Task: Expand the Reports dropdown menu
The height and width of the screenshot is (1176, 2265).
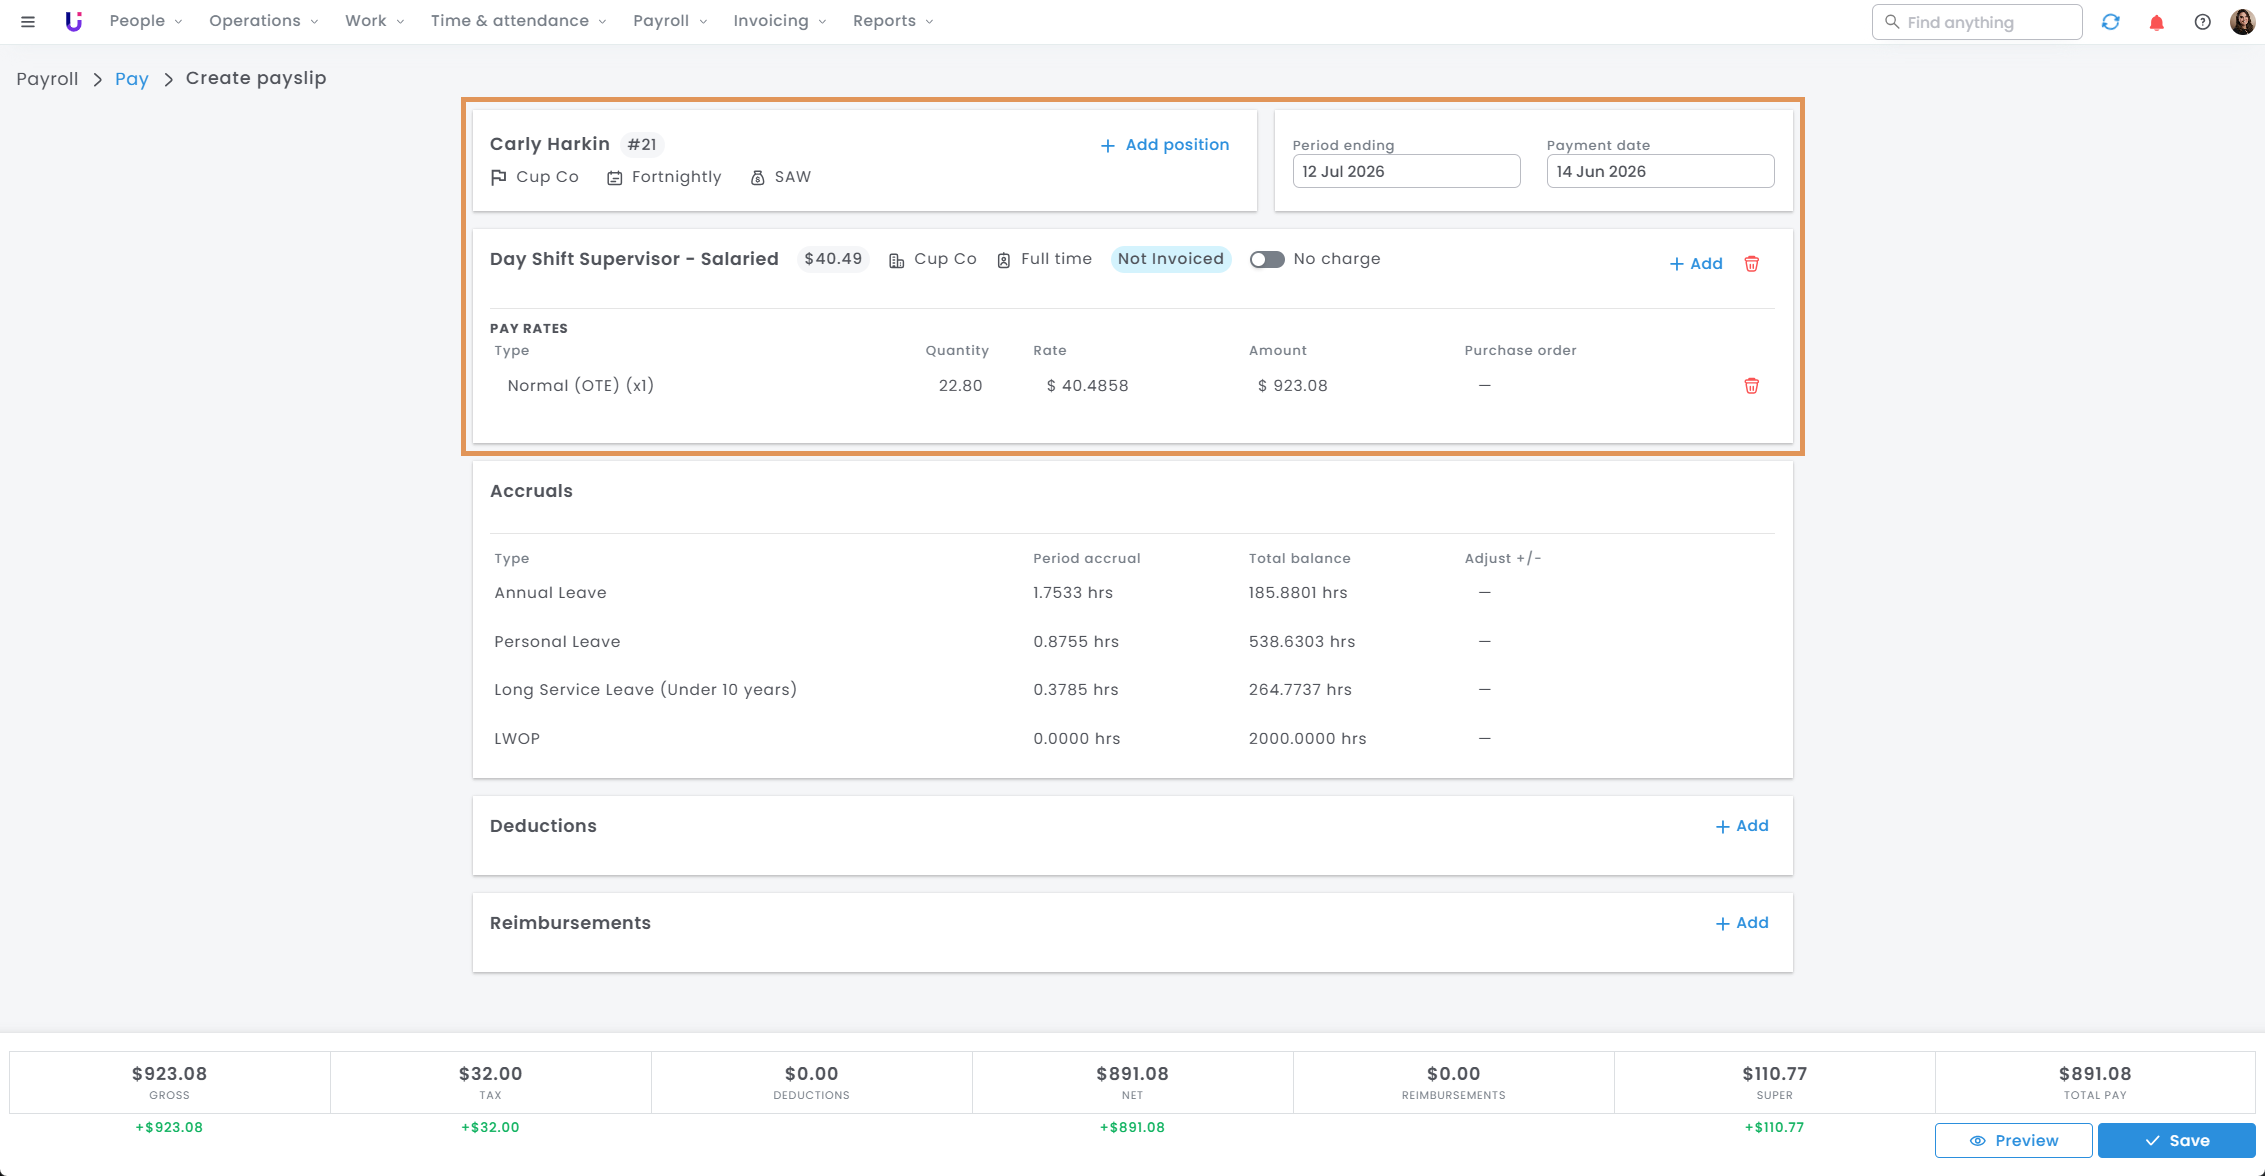Action: 893,21
